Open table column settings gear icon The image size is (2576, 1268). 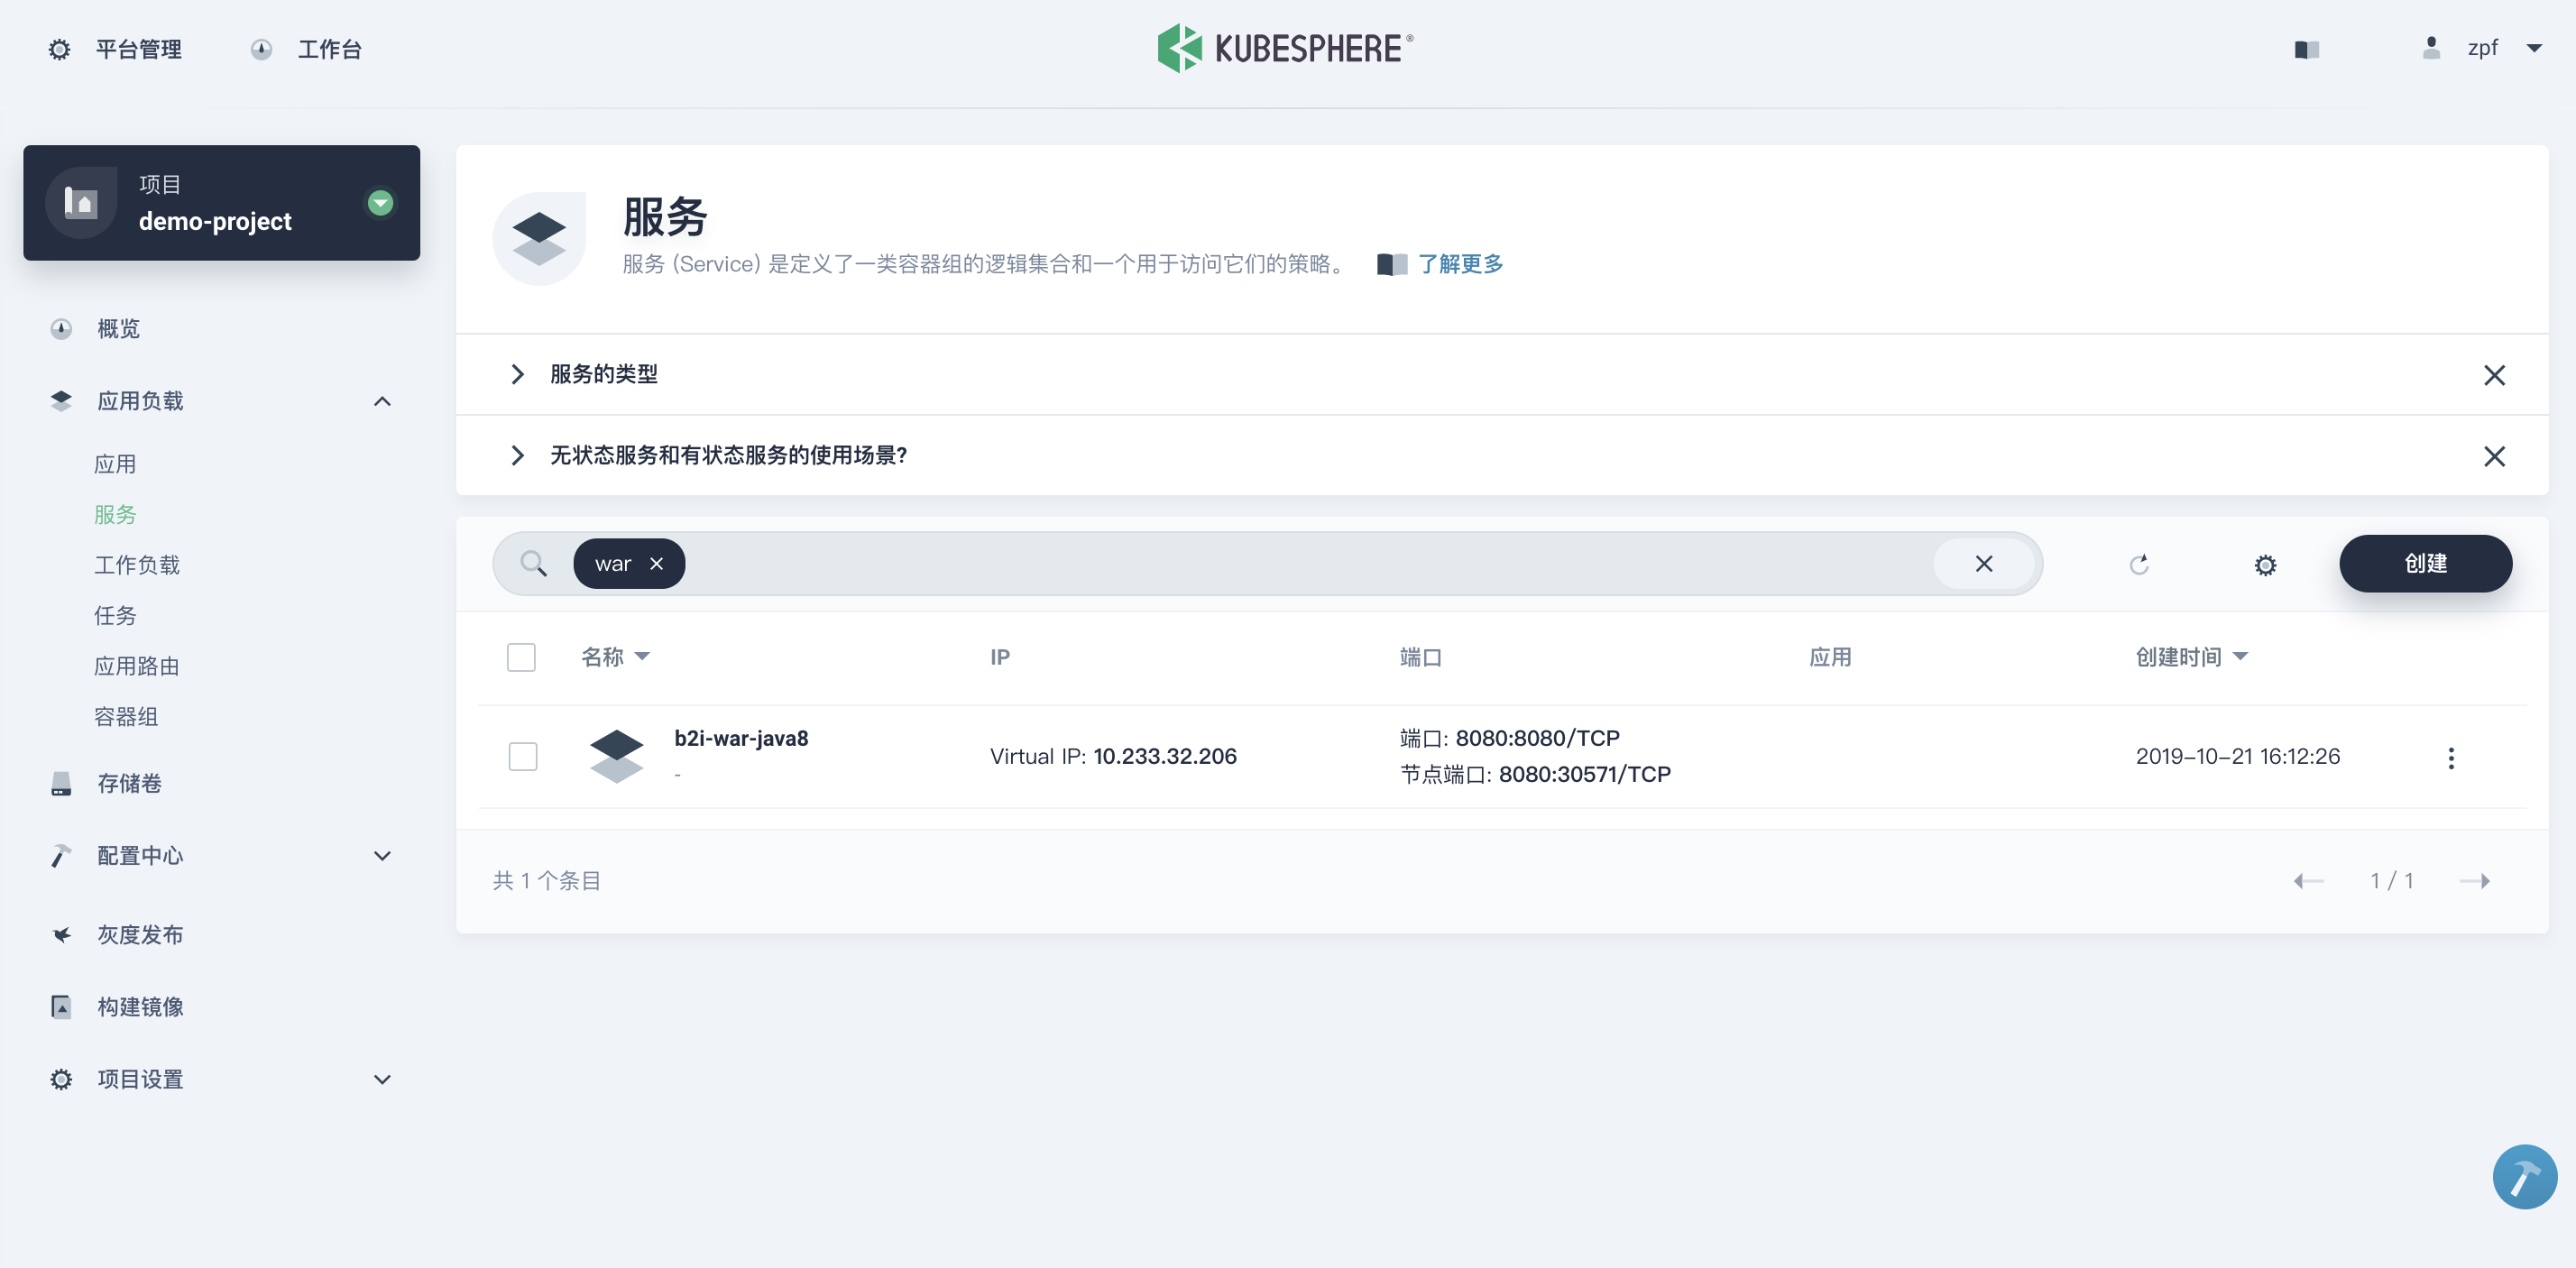[x=2265, y=565]
